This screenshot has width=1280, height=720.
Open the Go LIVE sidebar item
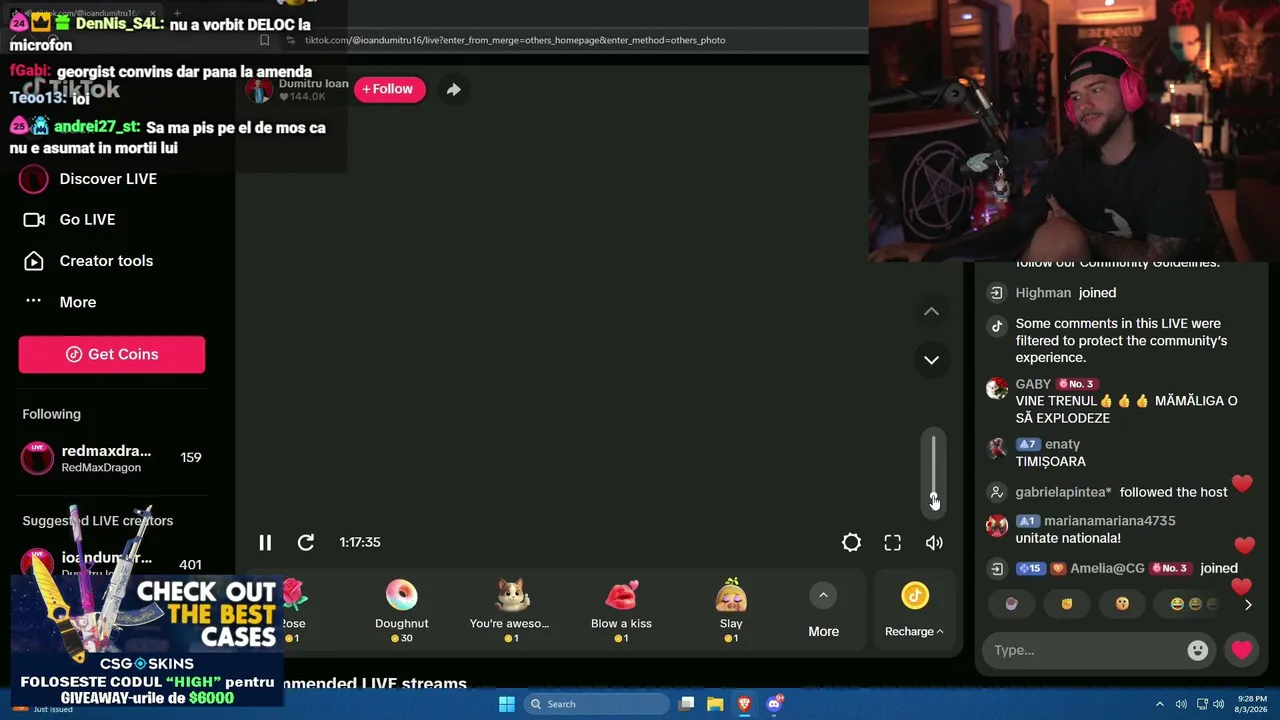[x=69, y=220]
